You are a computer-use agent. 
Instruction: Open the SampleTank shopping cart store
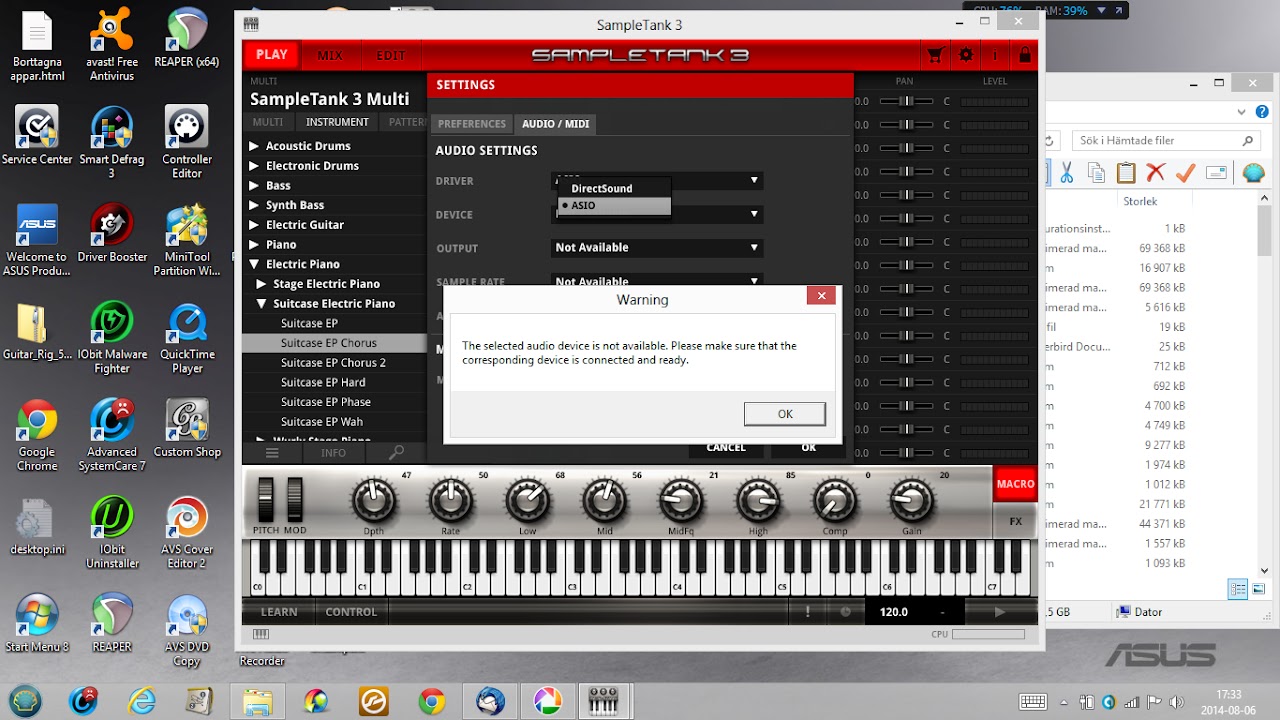pyautogui.click(x=936, y=55)
